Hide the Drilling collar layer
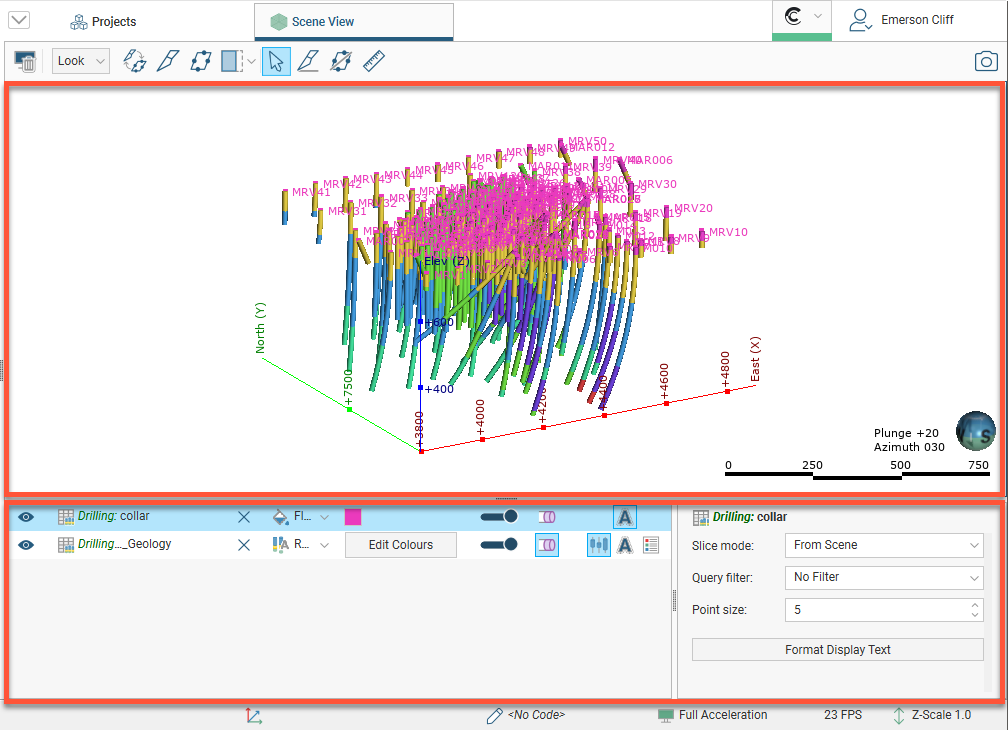Viewport: 1008px width, 730px height. [27, 517]
